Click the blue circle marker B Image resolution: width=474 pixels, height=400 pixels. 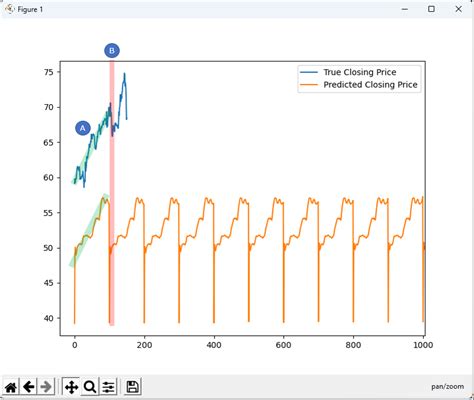[112, 51]
